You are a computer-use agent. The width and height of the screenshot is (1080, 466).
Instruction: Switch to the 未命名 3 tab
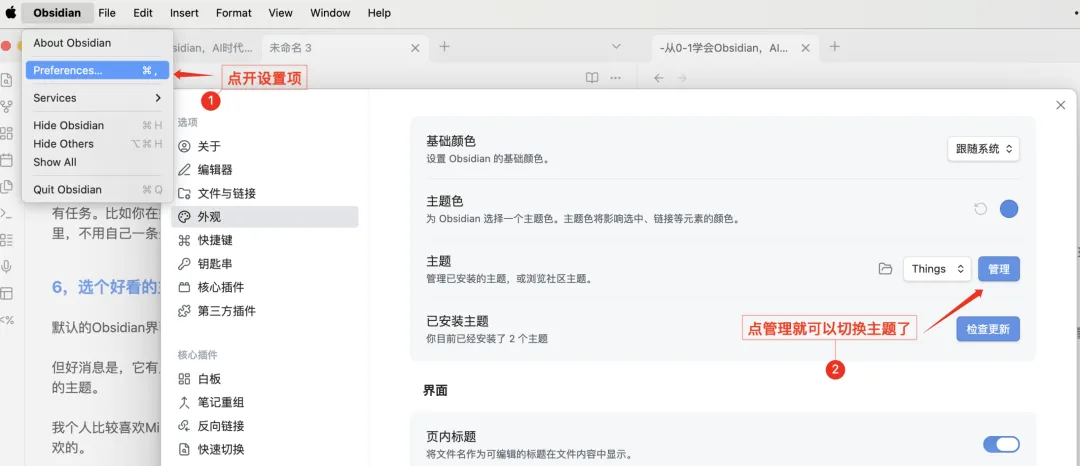tap(344, 47)
